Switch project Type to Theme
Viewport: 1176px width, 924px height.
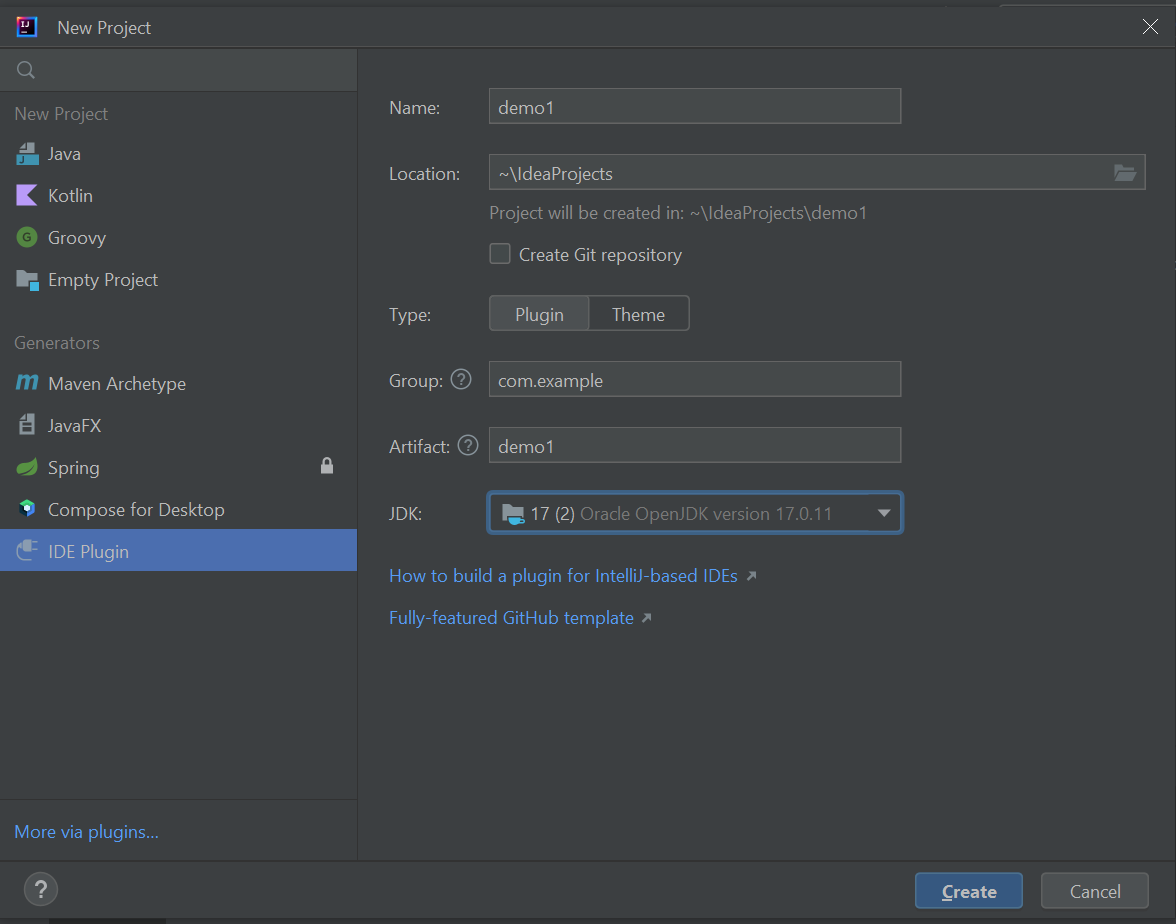[x=639, y=313]
